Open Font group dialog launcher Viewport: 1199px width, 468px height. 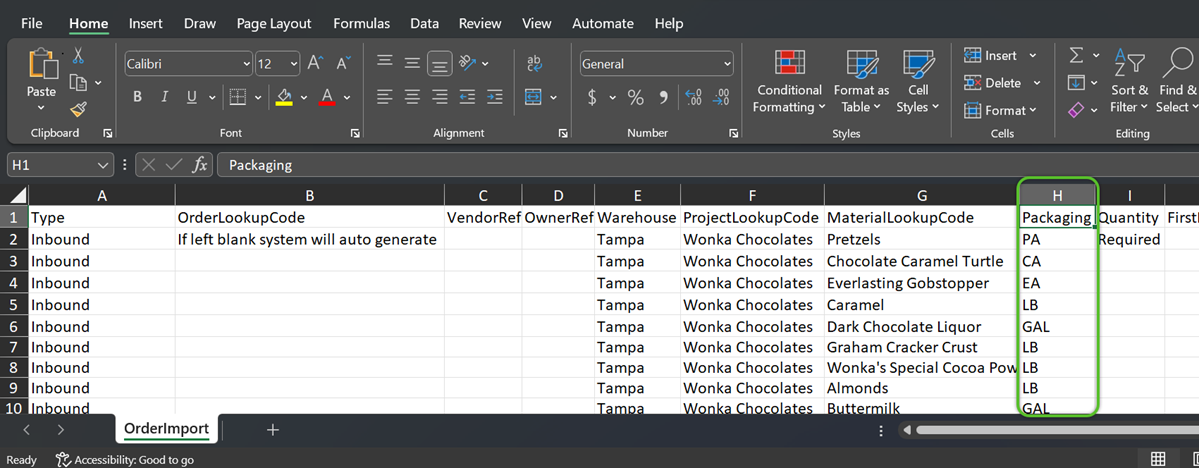(x=356, y=133)
